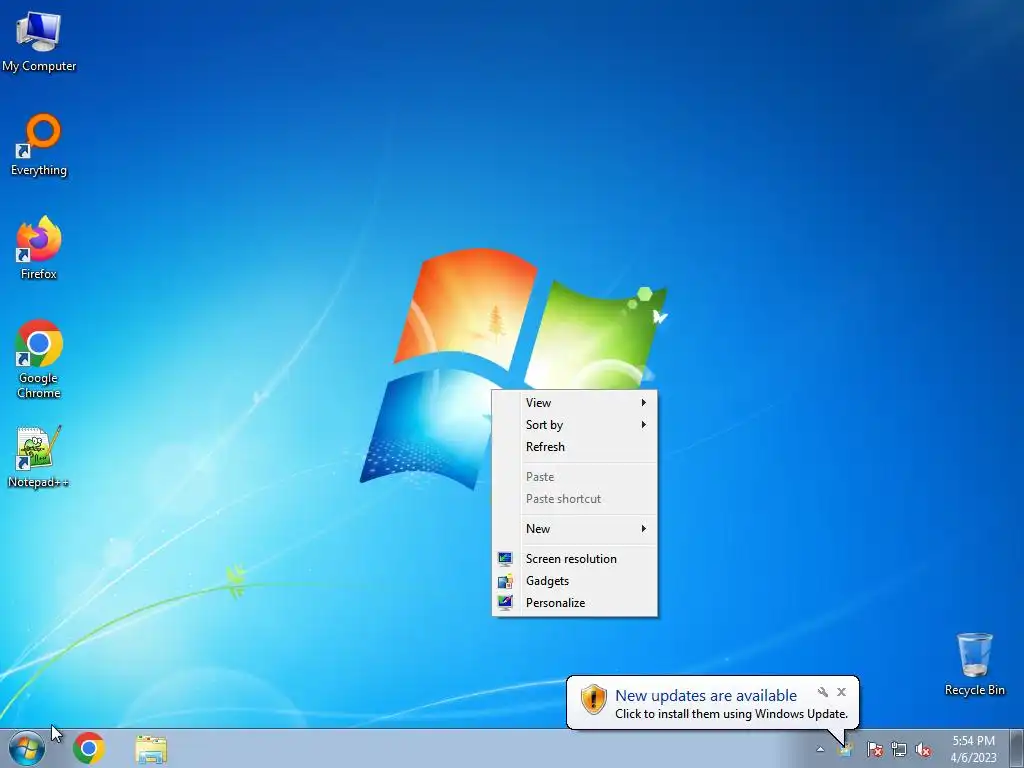Close the Windows Update notification balloon
The image size is (1024, 768).
[x=841, y=692]
